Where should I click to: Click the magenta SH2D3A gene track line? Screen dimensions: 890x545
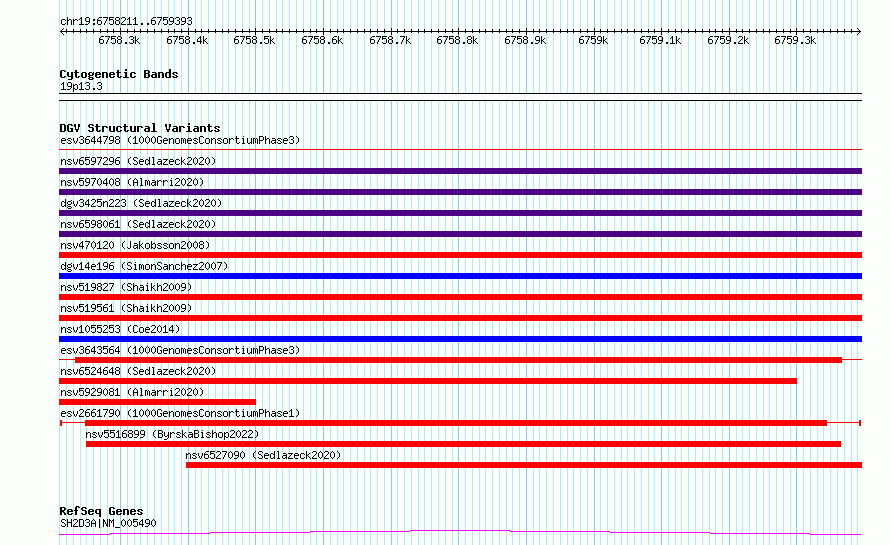point(460,531)
